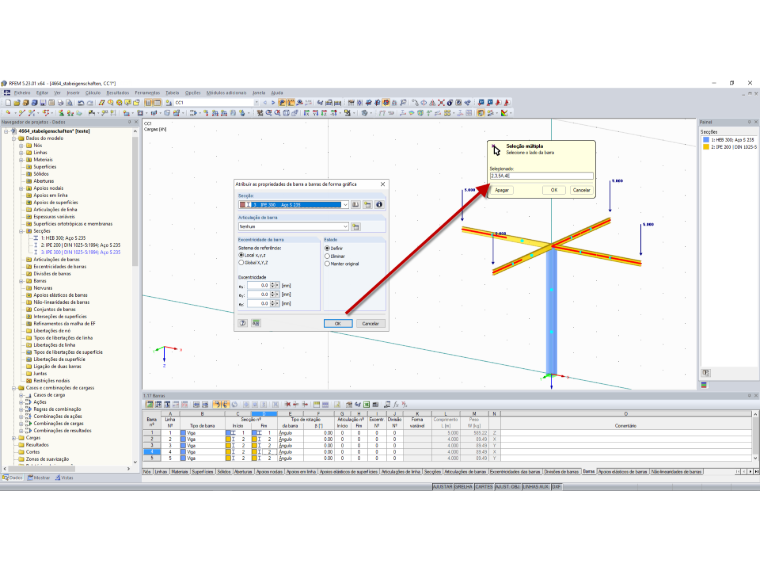Click the icon at Painel panel bottom
This screenshot has height=570, width=760.
(706, 373)
